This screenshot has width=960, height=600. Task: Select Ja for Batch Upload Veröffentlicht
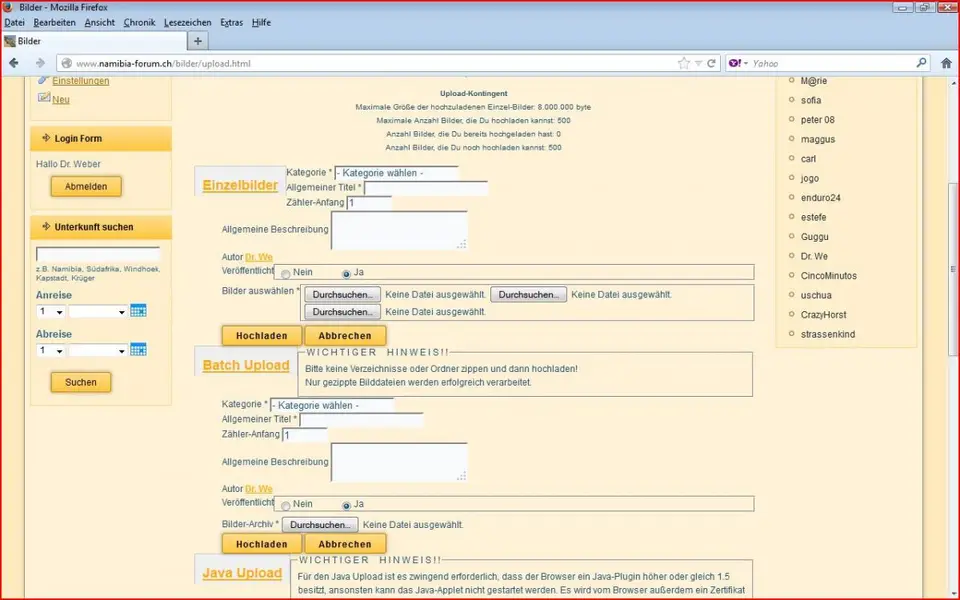347,506
